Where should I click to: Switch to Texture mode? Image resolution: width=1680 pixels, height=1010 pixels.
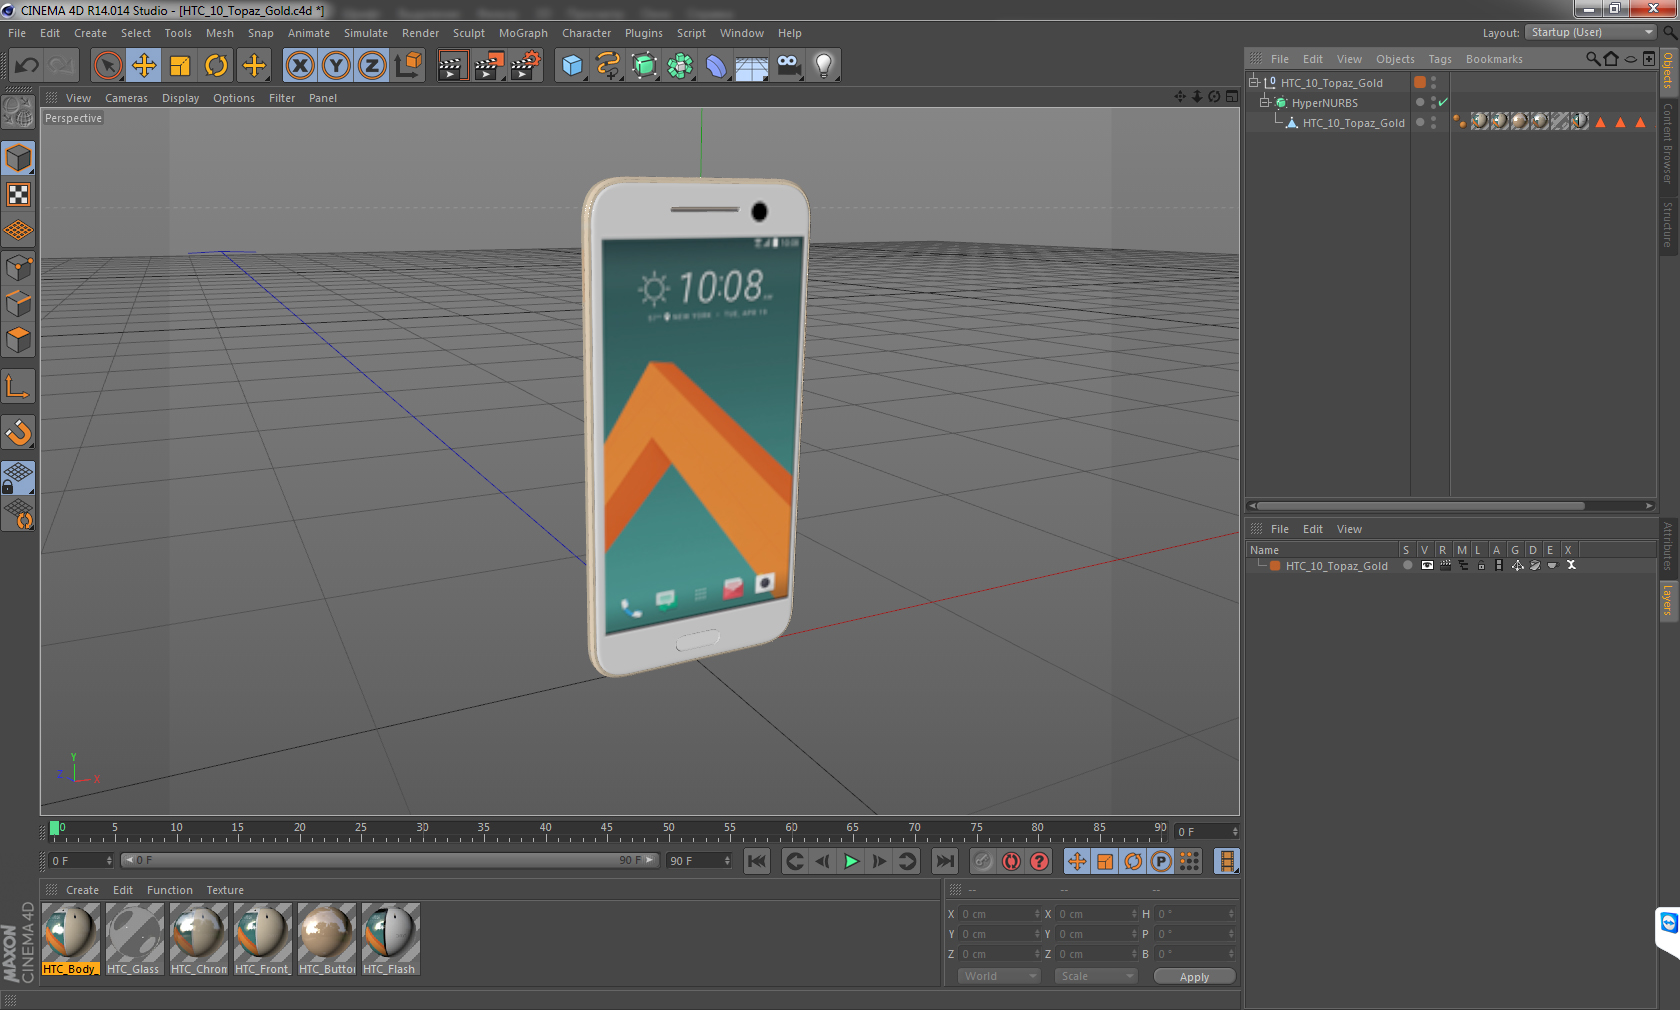tap(19, 195)
